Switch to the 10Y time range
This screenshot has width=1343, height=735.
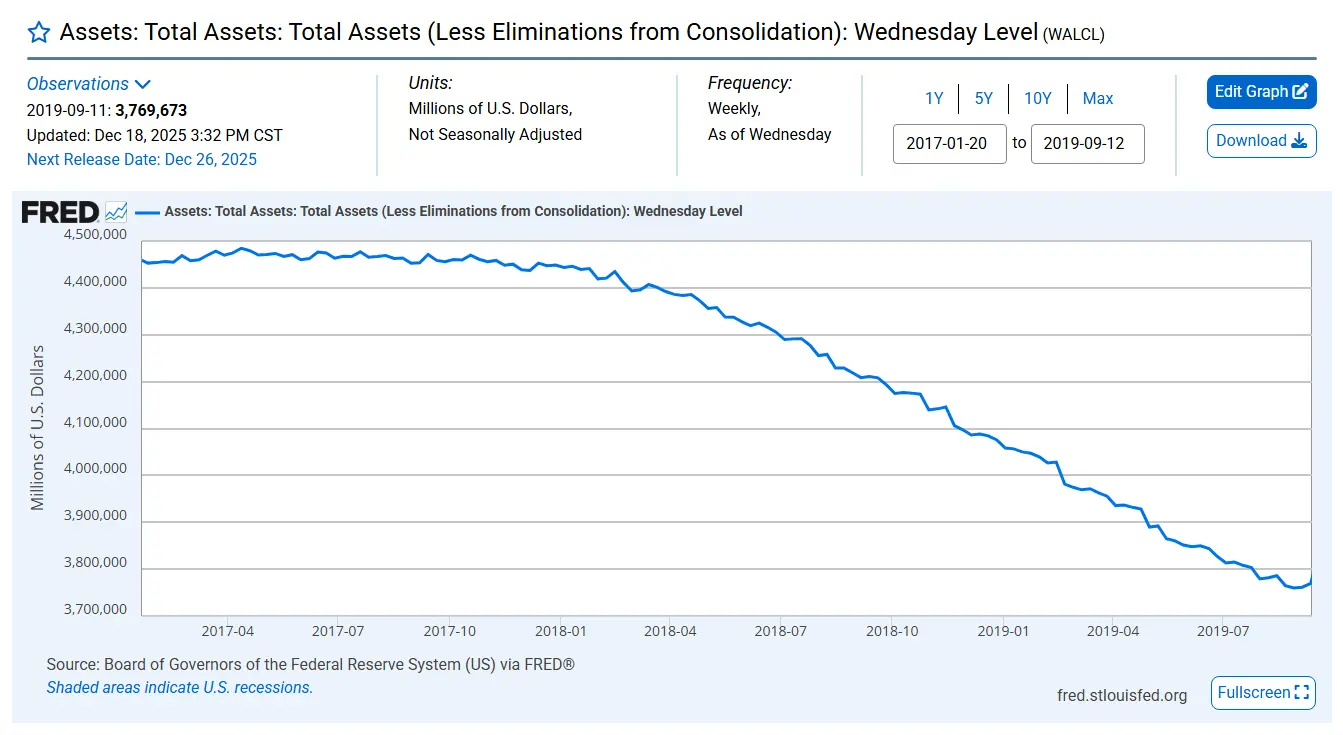(x=1037, y=98)
